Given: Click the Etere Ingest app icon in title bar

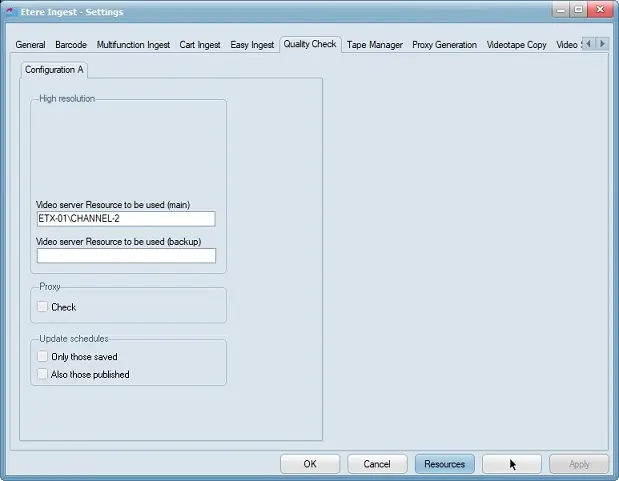Looking at the screenshot, I should (x=11, y=10).
